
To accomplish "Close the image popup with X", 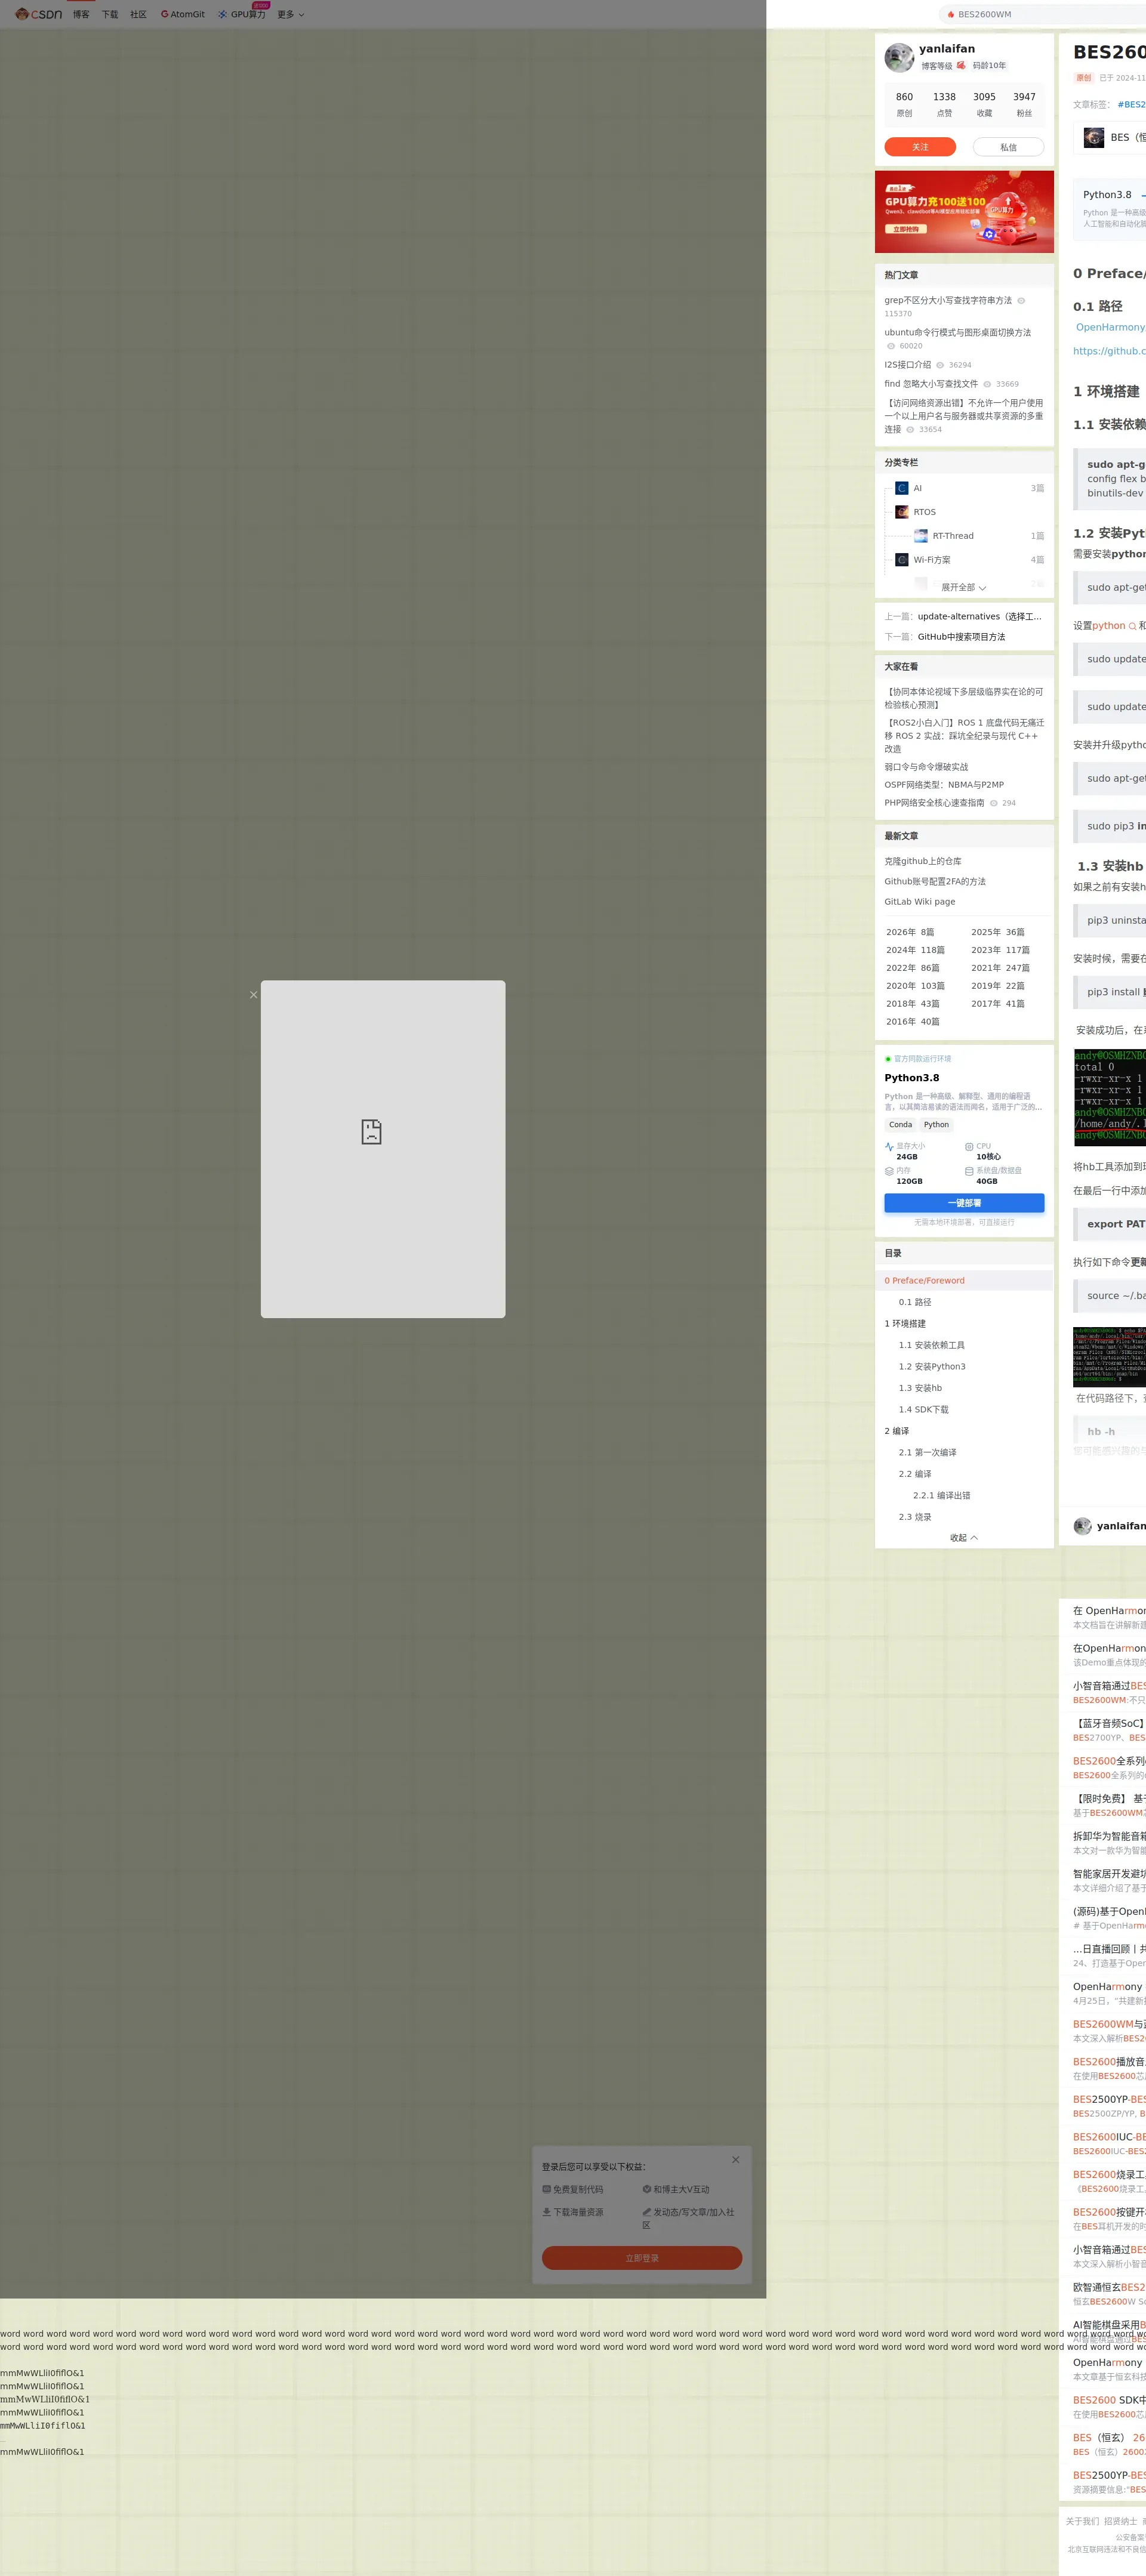I will [253, 995].
